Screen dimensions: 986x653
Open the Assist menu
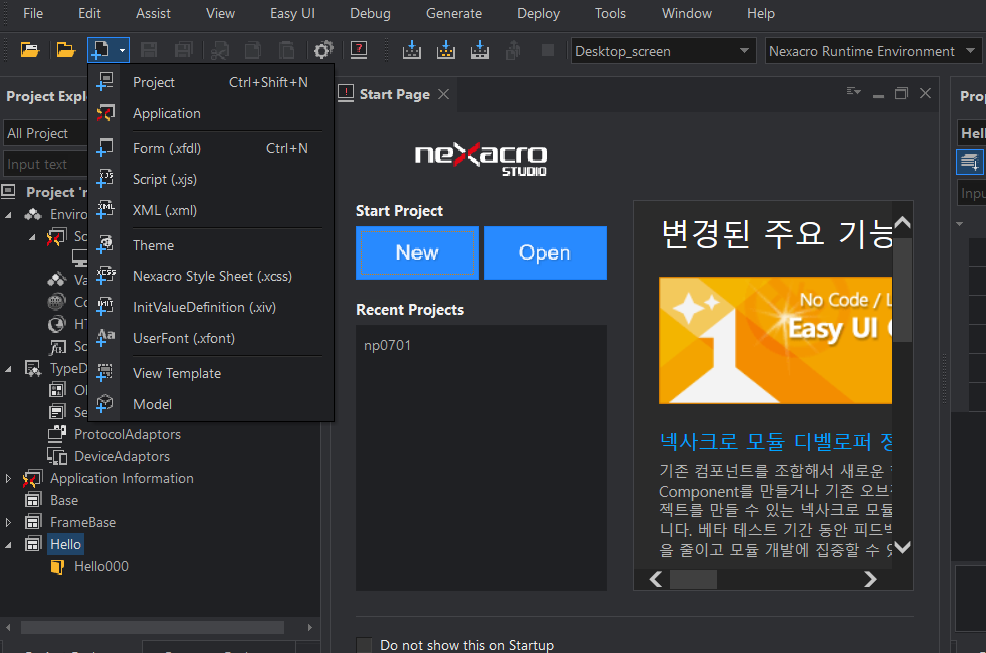click(153, 13)
